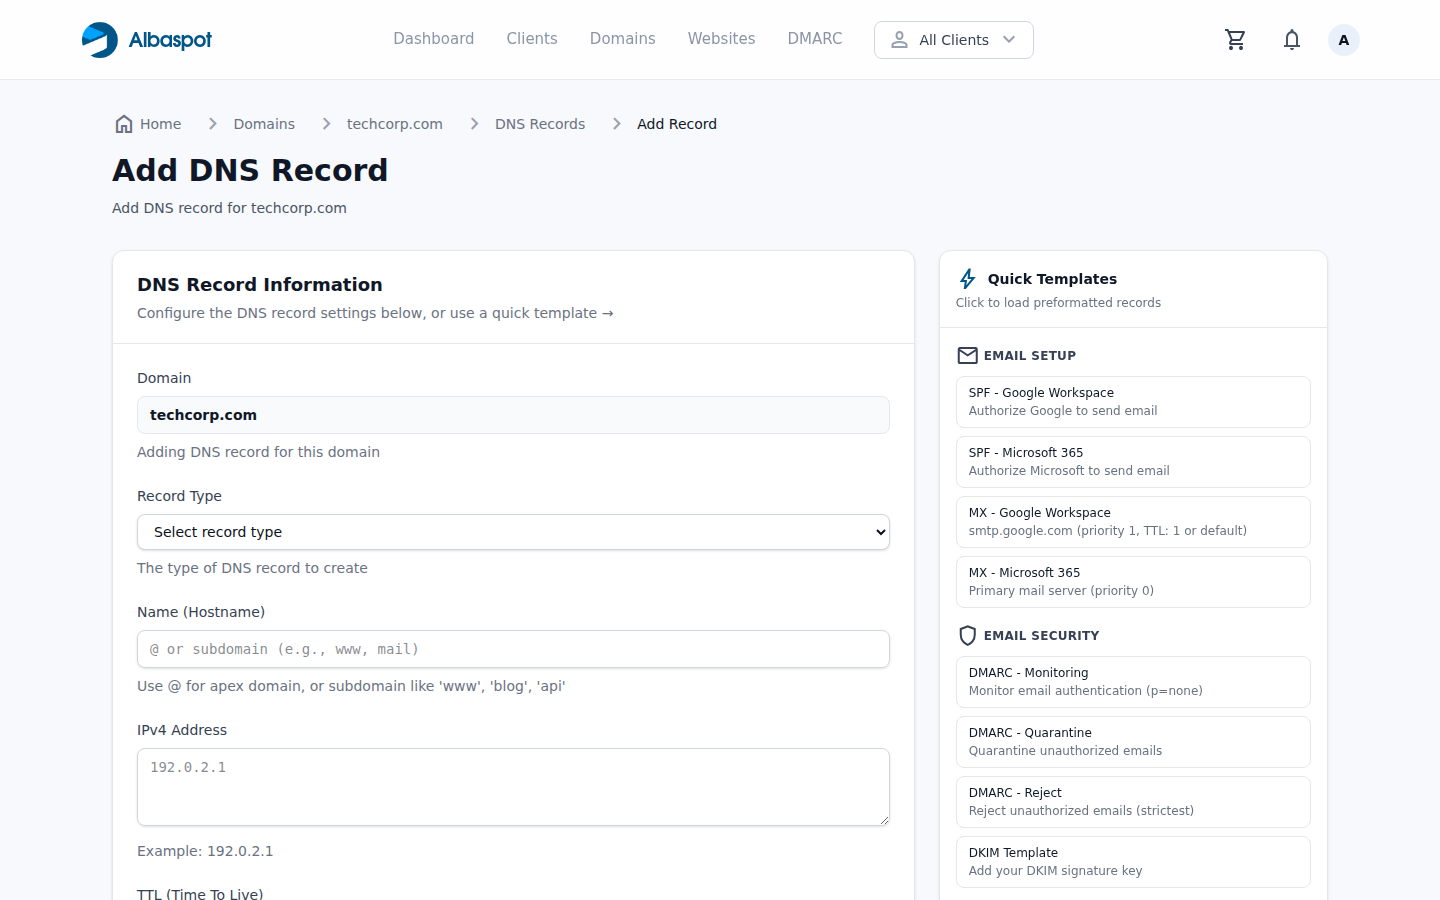Viewport: 1440px width, 900px height.
Task: Go to the Websites page
Action: (x=721, y=39)
